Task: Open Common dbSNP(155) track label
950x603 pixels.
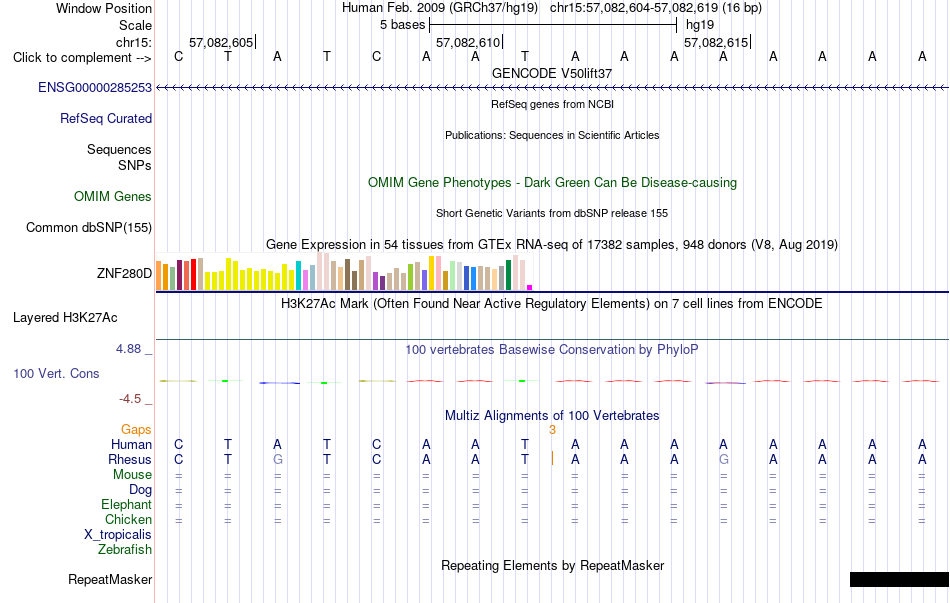Action: pyautogui.click(x=89, y=227)
